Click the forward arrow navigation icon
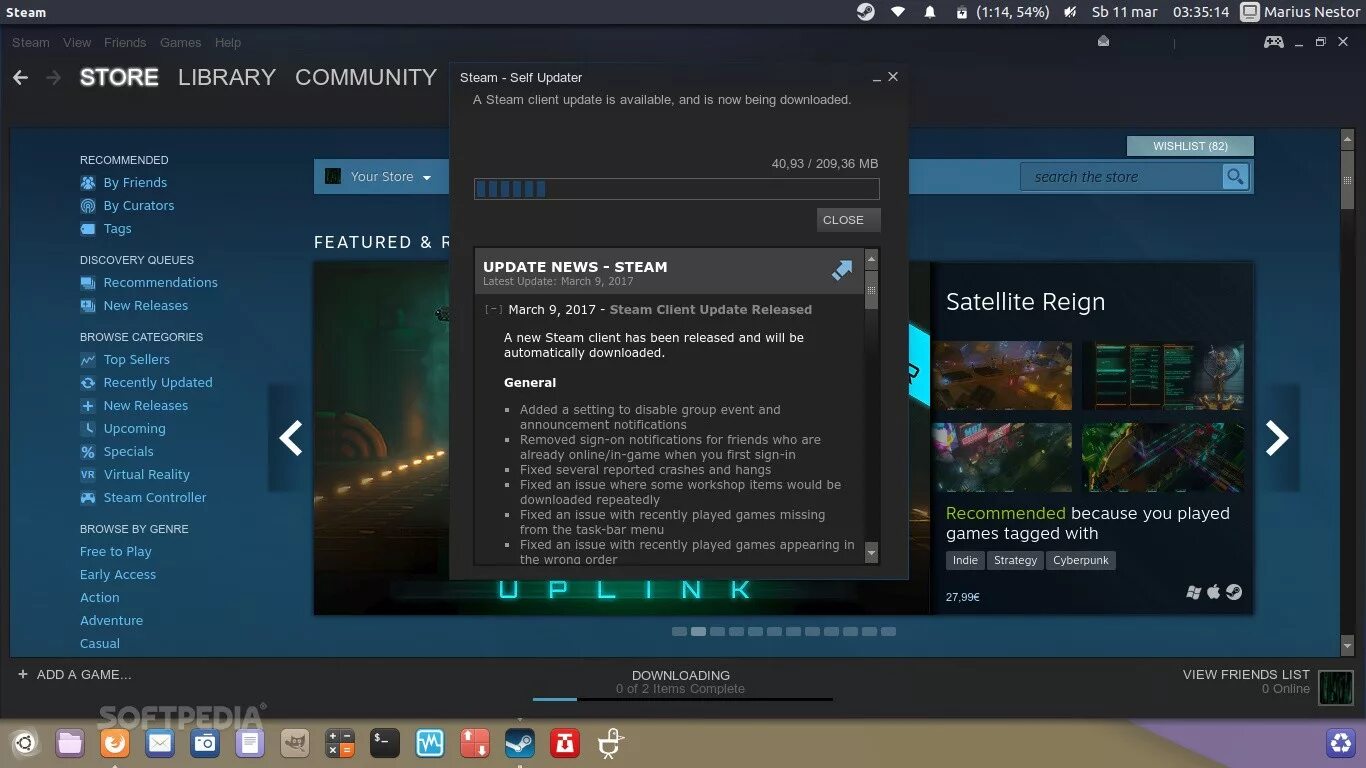Image resolution: width=1366 pixels, height=768 pixels. pyautogui.click(x=53, y=78)
